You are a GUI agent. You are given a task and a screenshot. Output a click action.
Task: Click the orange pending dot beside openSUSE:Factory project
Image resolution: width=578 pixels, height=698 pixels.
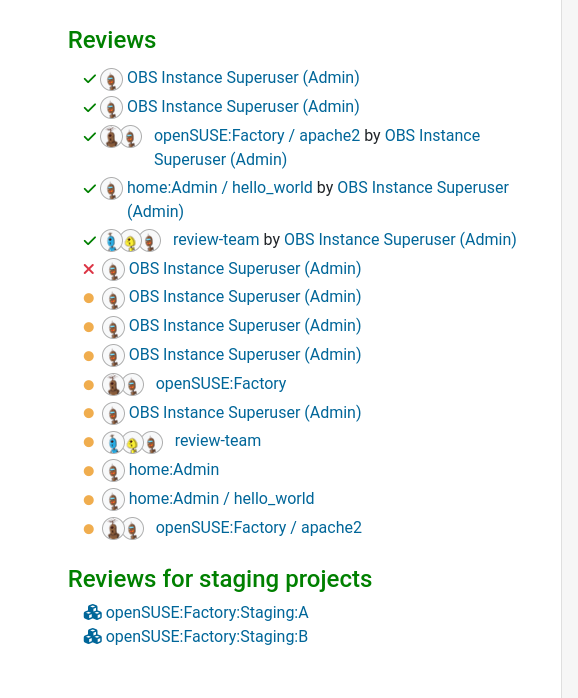pos(89,385)
